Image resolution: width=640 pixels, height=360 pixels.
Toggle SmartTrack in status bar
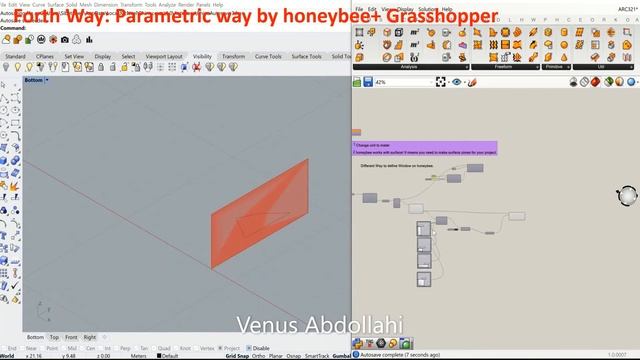point(317,356)
